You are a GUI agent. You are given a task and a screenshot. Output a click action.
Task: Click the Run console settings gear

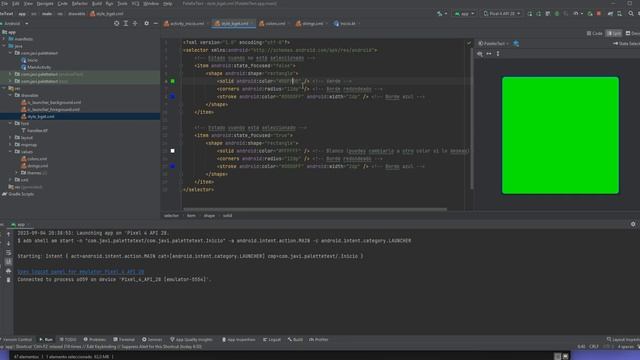(x=633, y=224)
